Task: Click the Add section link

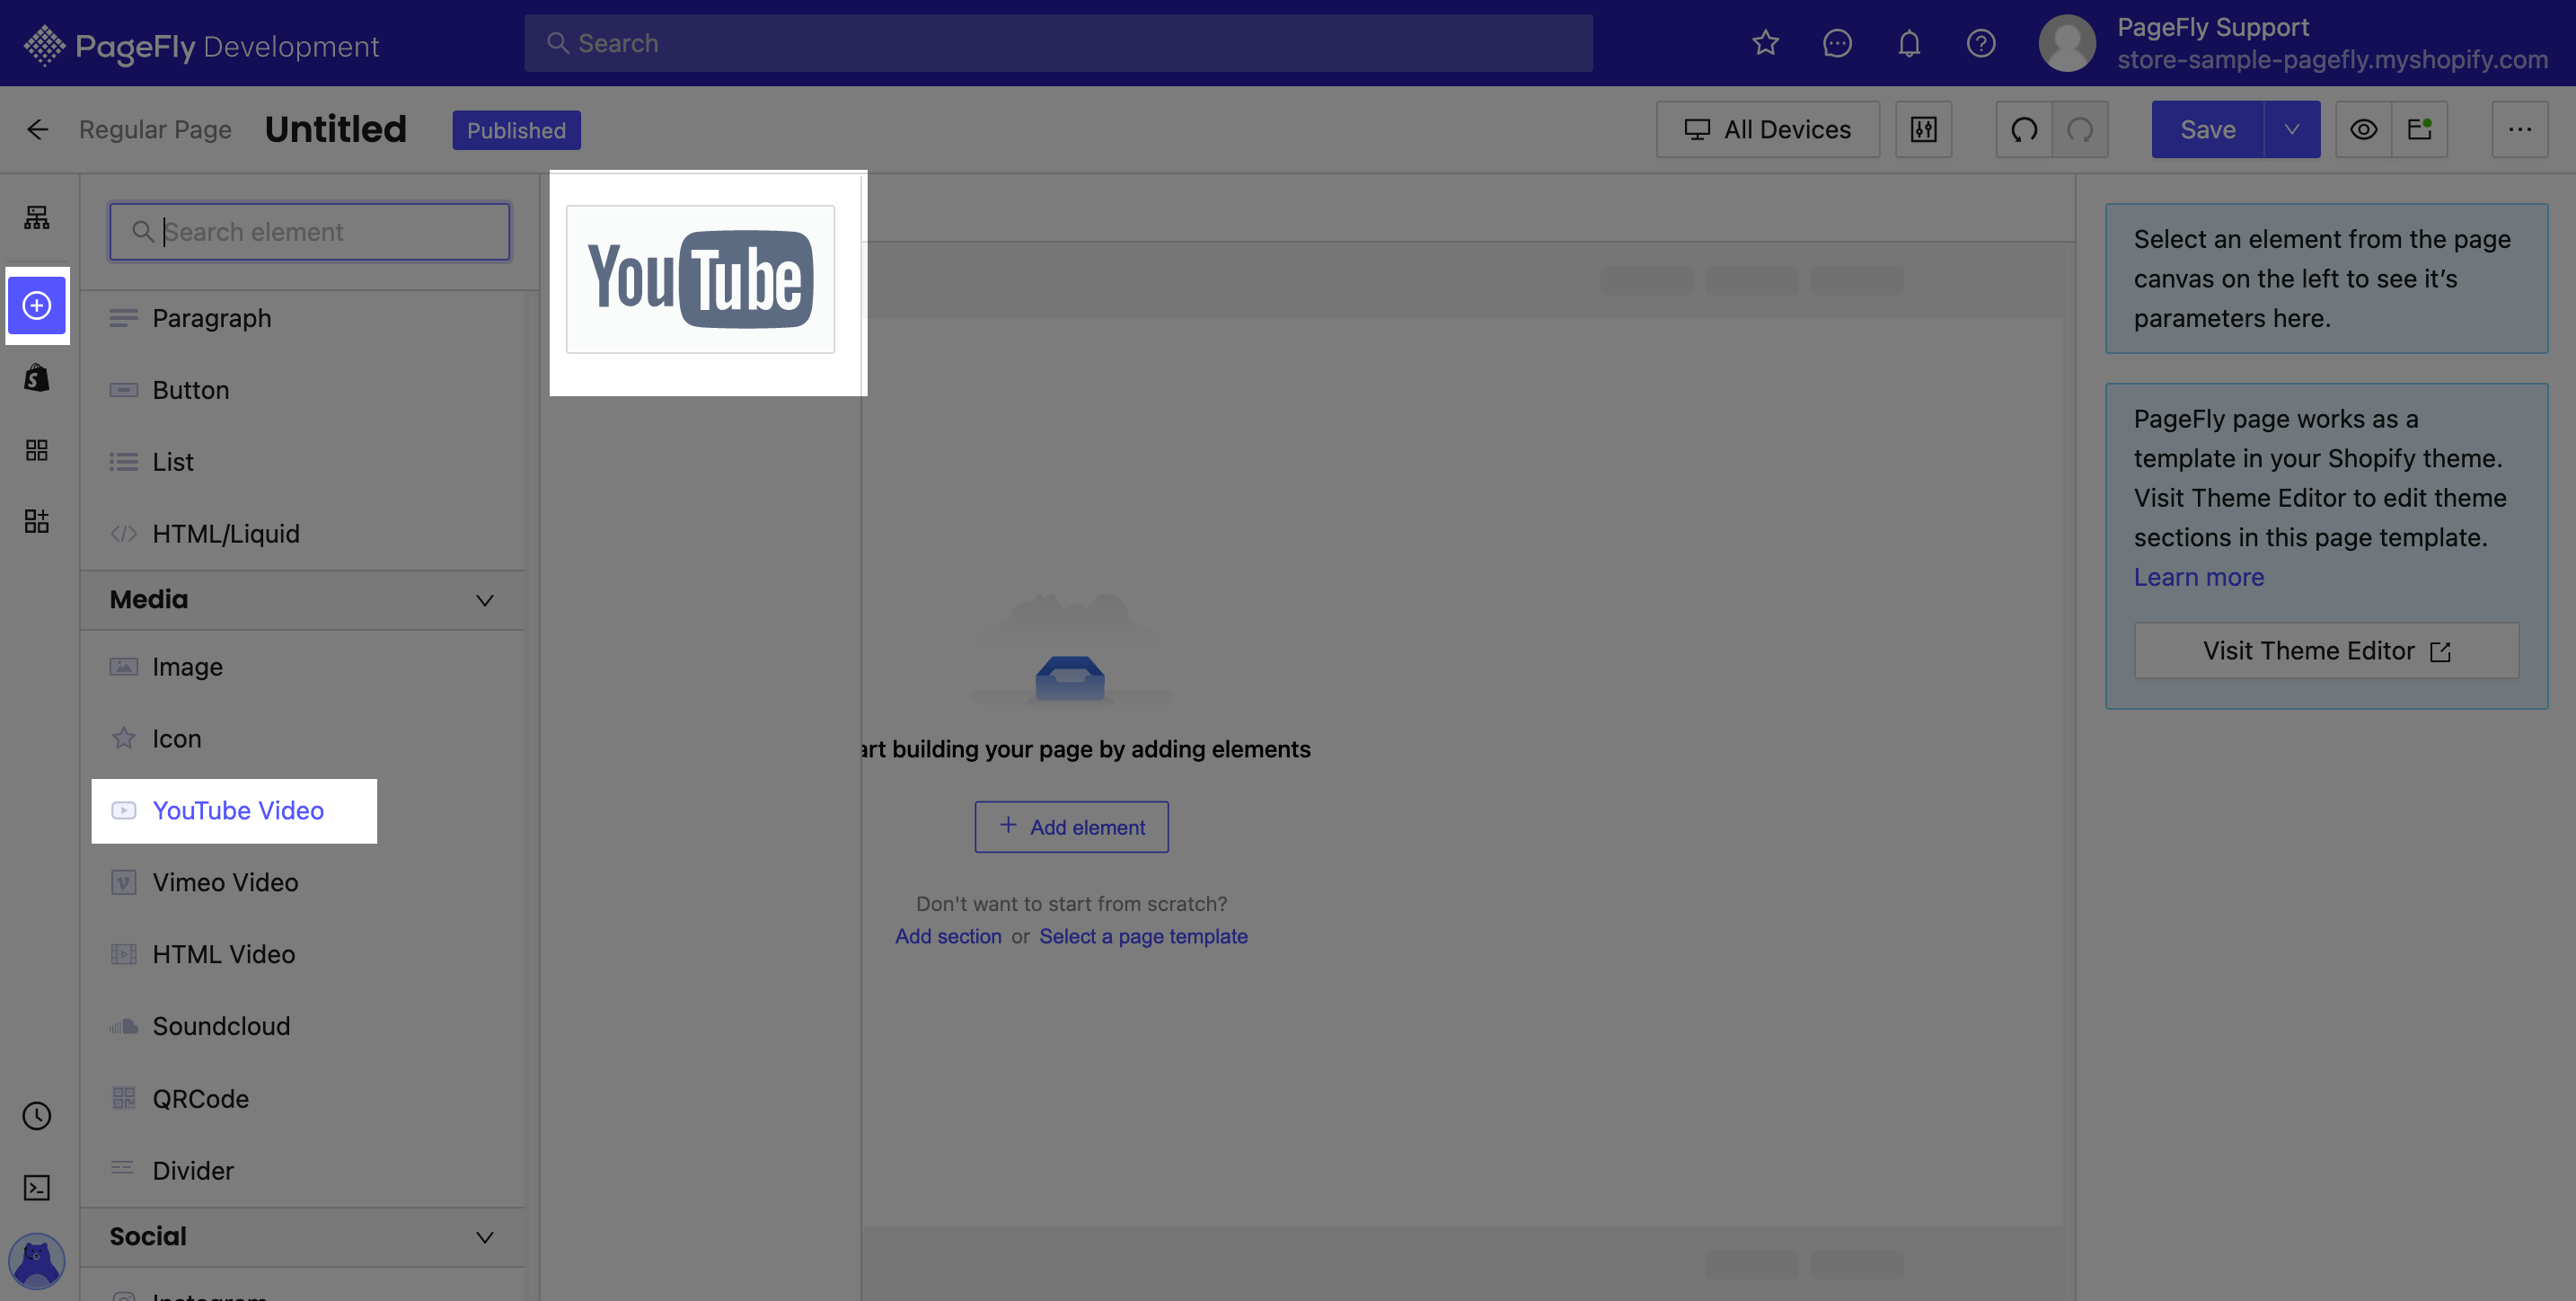Action: click(x=948, y=936)
